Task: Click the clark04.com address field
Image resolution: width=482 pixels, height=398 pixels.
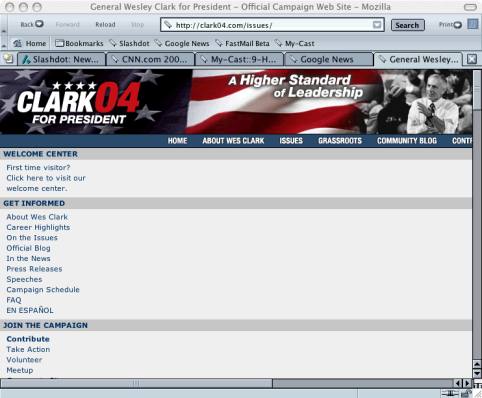Action: 272,25
